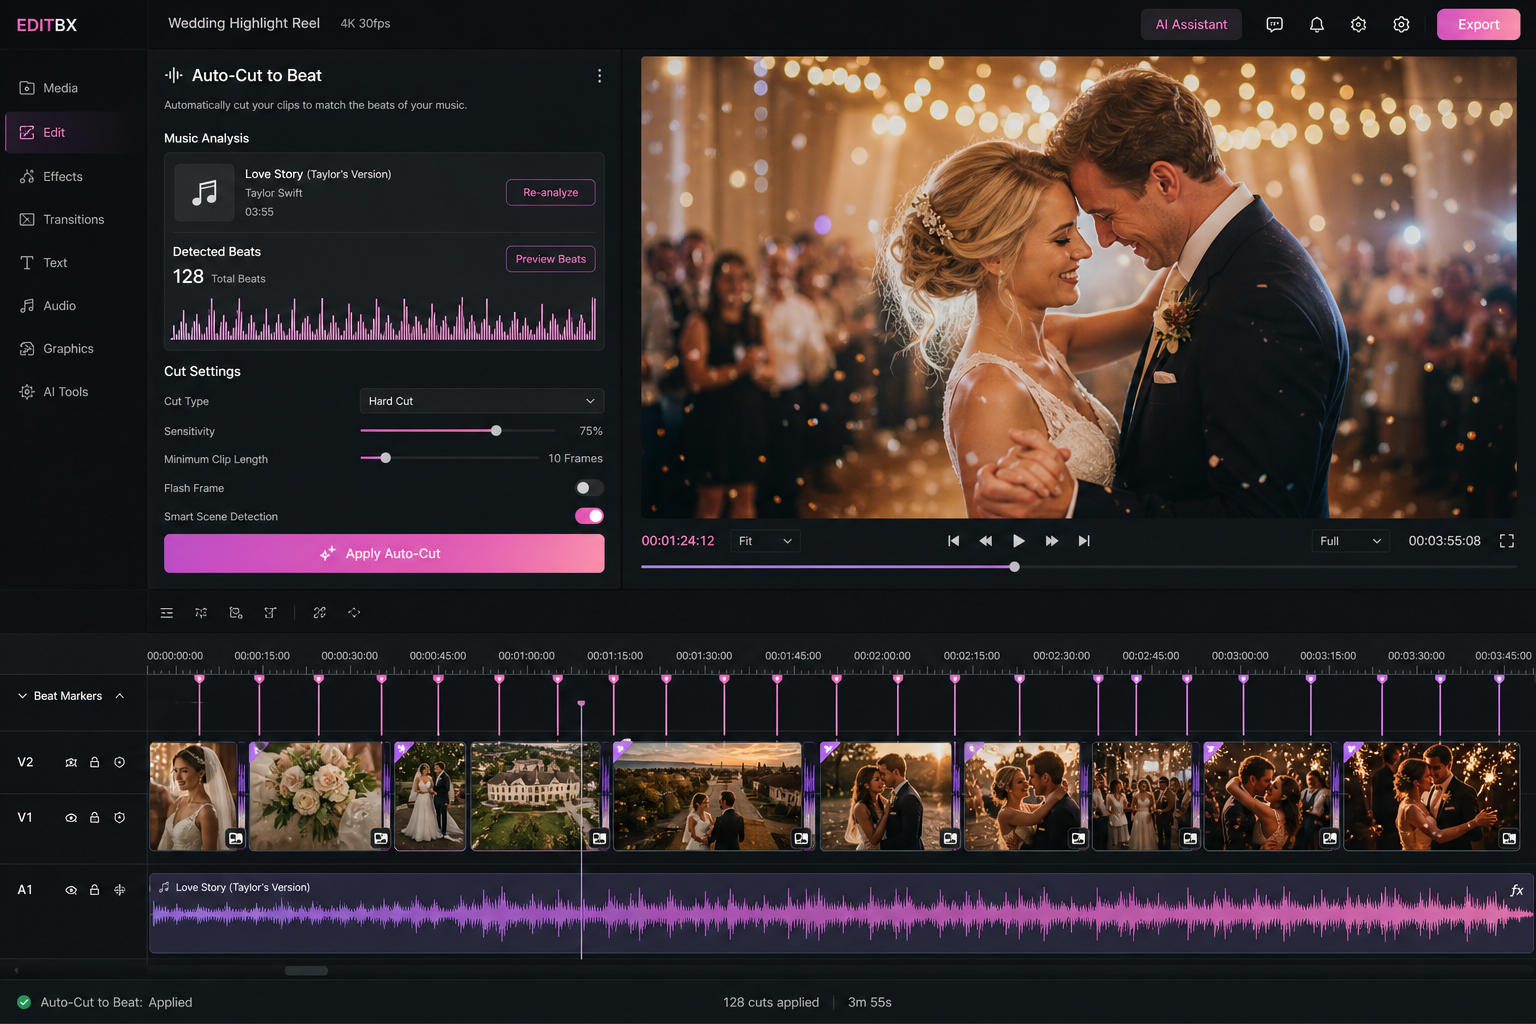Hide the V1 track with eye icon
The width and height of the screenshot is (1536, 1024).
(x=71, y=817)
